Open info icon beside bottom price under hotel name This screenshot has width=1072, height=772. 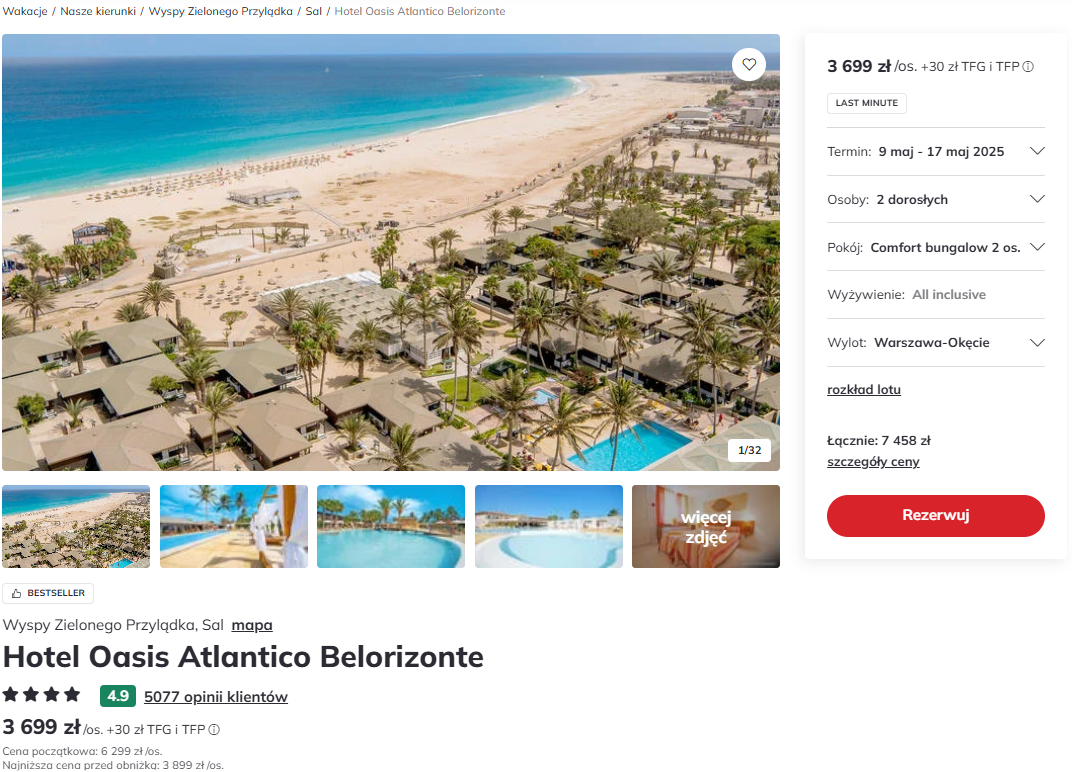click(x=214, y=730)
